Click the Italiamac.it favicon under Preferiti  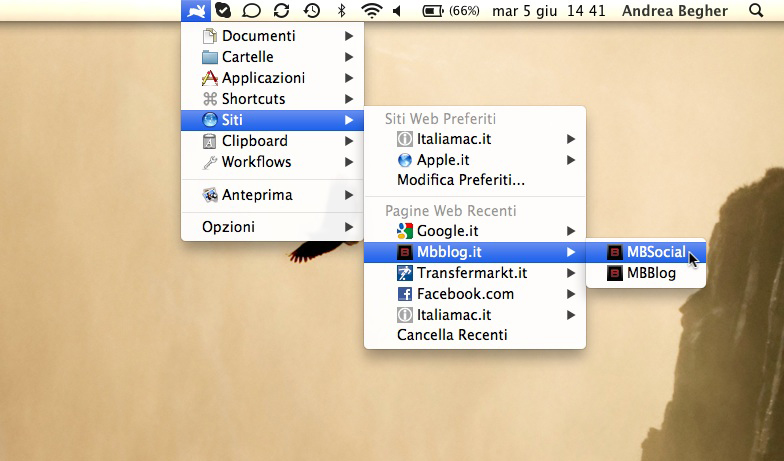[x=404, y=139]
